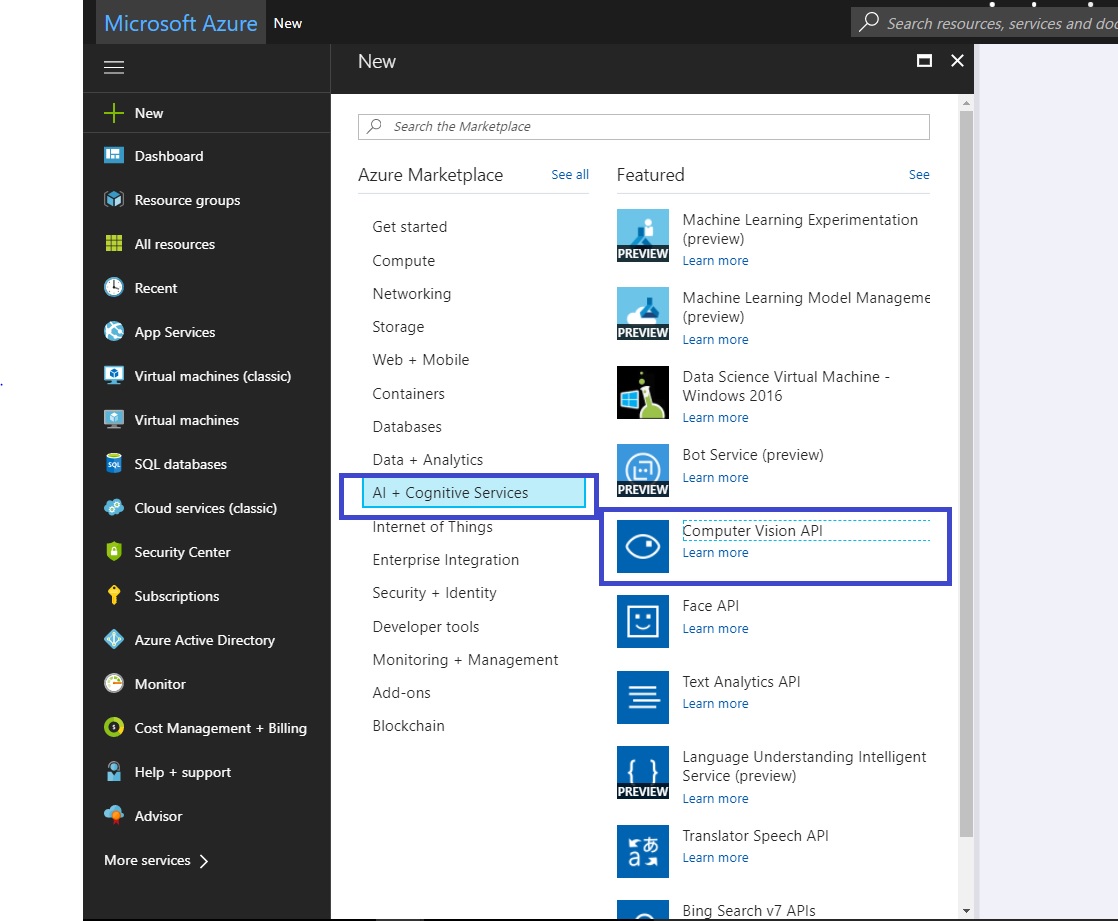Click the Azure Active Directory icon
This screenshot has height=921, width=1118.
(x=113, y=639)
